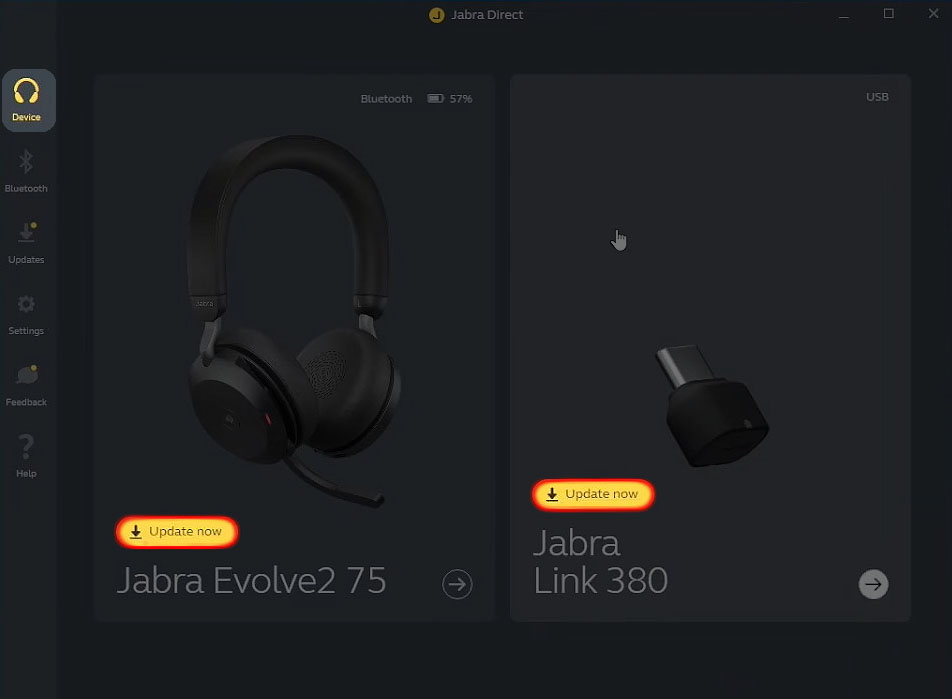Open the Bluetooth sidebar icon

[26, 162]
